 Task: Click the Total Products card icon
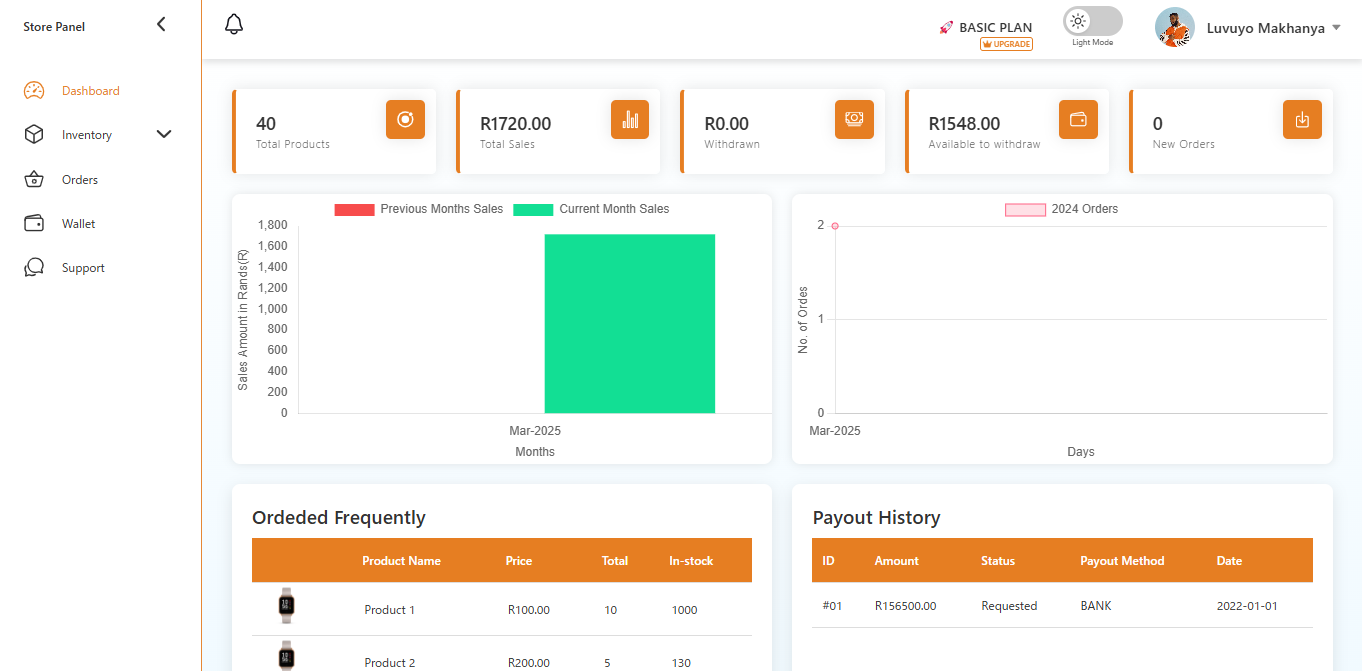pyautogui.click(x=405, y=120)
